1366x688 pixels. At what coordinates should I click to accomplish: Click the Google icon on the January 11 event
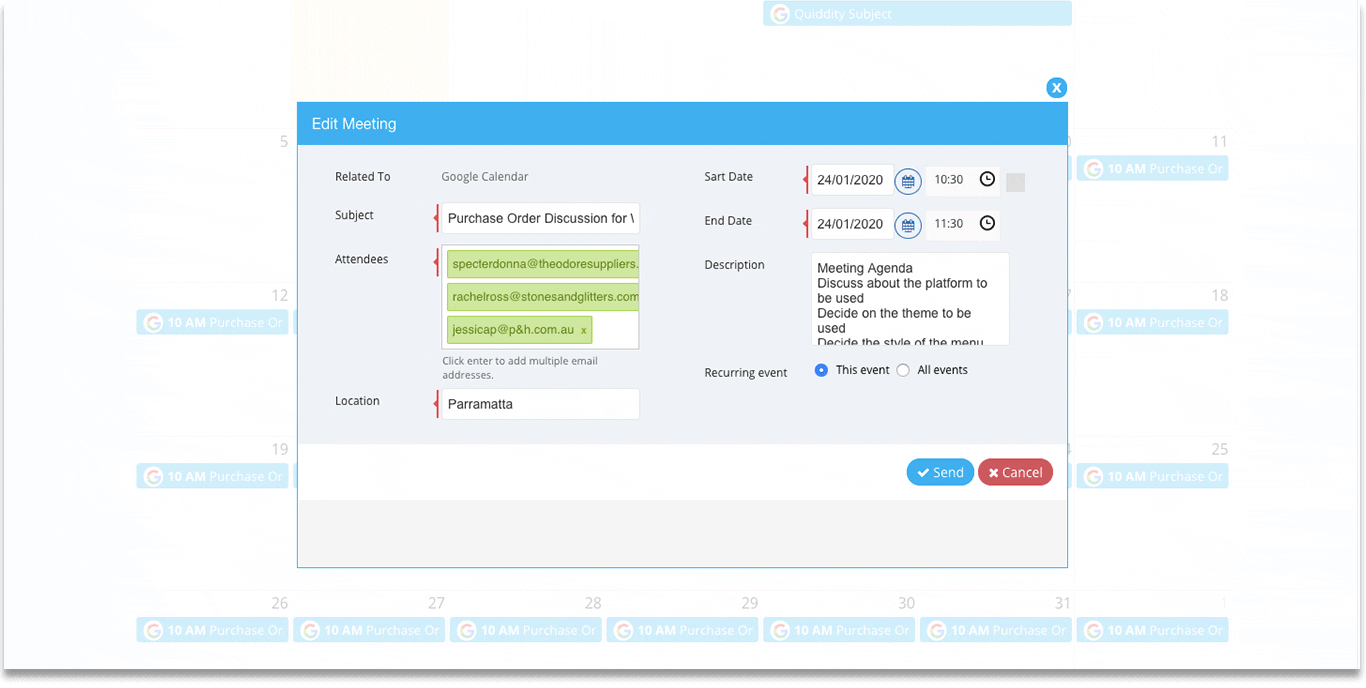click(1092, 168)
